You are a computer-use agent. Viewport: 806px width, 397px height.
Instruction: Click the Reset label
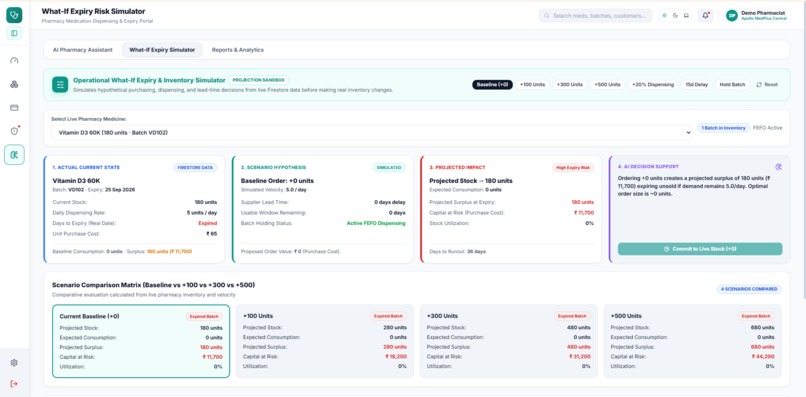tap(771, 84)
